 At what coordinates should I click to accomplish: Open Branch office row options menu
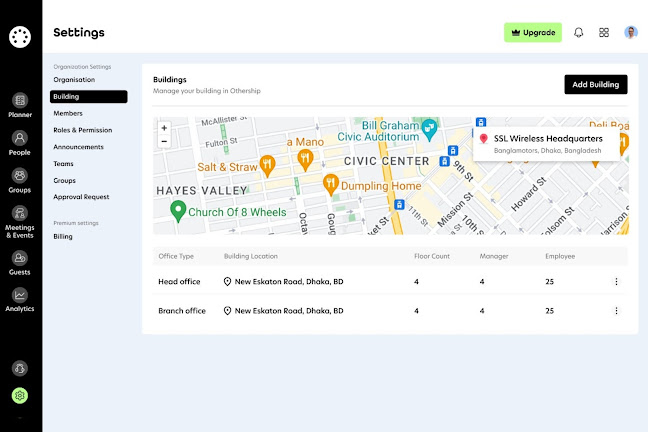tap(616, 310)
